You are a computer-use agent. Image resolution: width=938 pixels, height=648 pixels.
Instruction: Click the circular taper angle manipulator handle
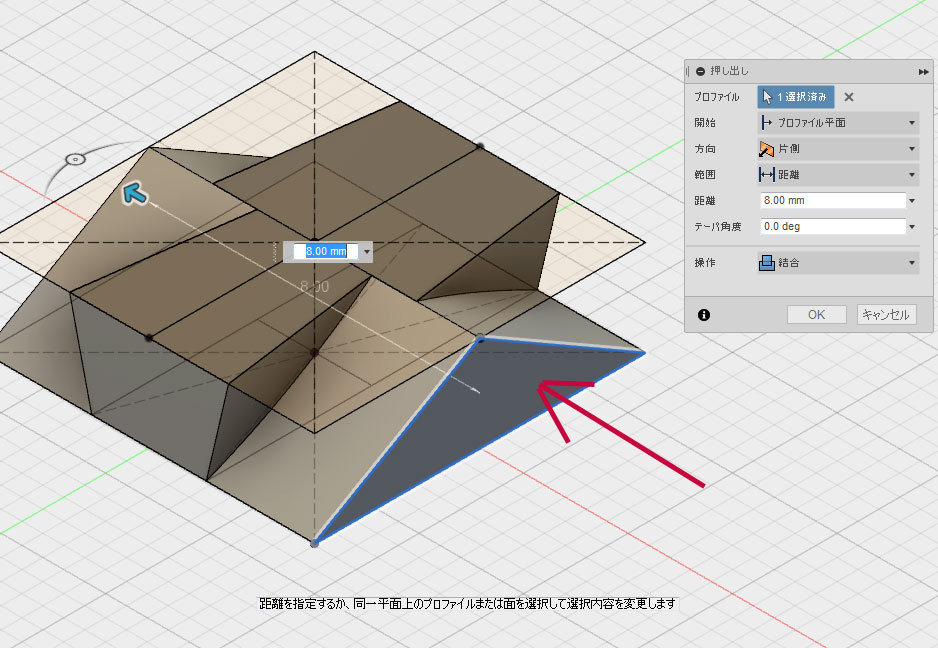click(74, 159)
